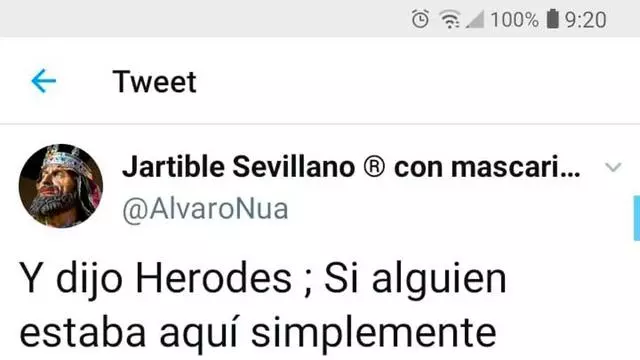This screenshot has width=640, height=360.
Task: Tap the word Herodes in tweet
Action: point(213,279)
